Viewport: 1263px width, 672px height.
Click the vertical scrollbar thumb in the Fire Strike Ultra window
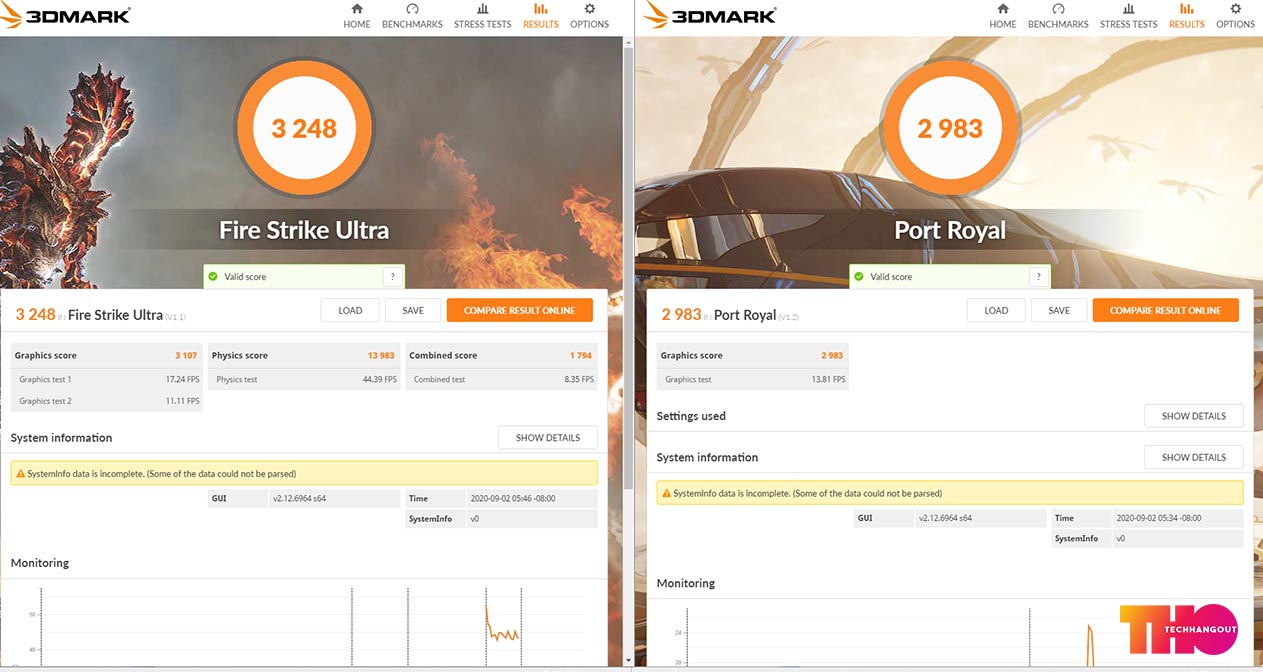click(628, 267)
